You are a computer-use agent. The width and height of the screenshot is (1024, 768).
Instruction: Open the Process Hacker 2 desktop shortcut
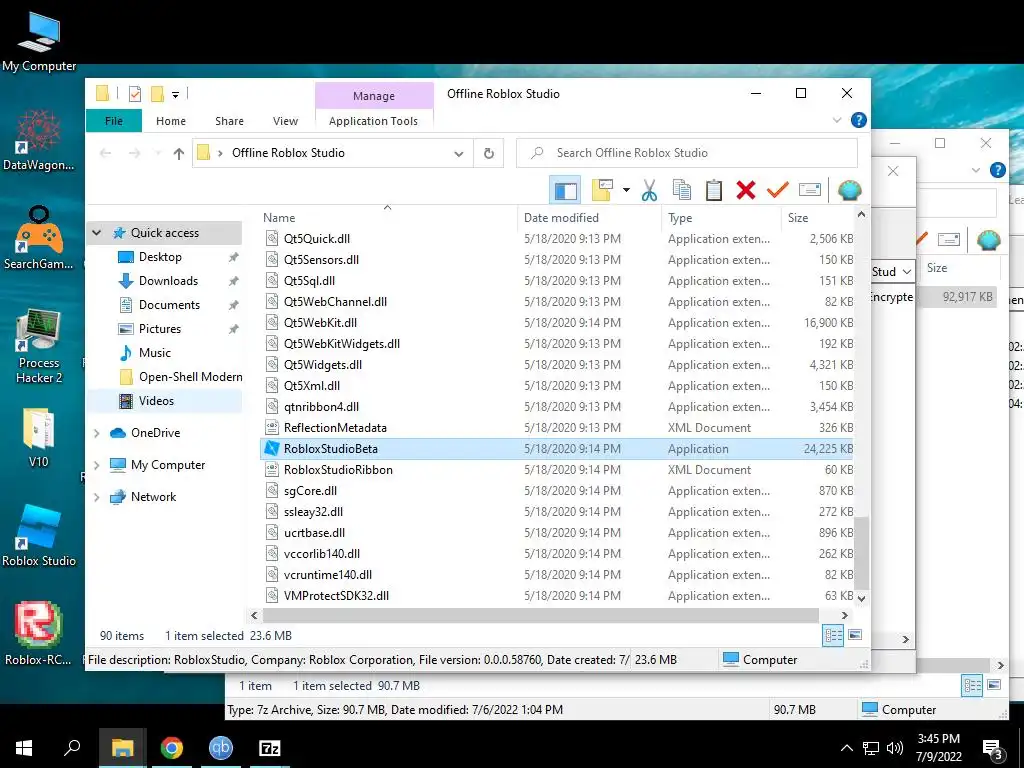[39, 345]
